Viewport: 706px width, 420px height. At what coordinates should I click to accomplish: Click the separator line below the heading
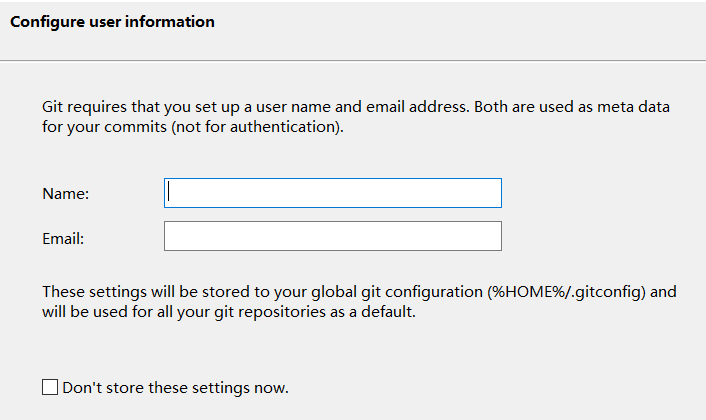click(x=353, y=61)
